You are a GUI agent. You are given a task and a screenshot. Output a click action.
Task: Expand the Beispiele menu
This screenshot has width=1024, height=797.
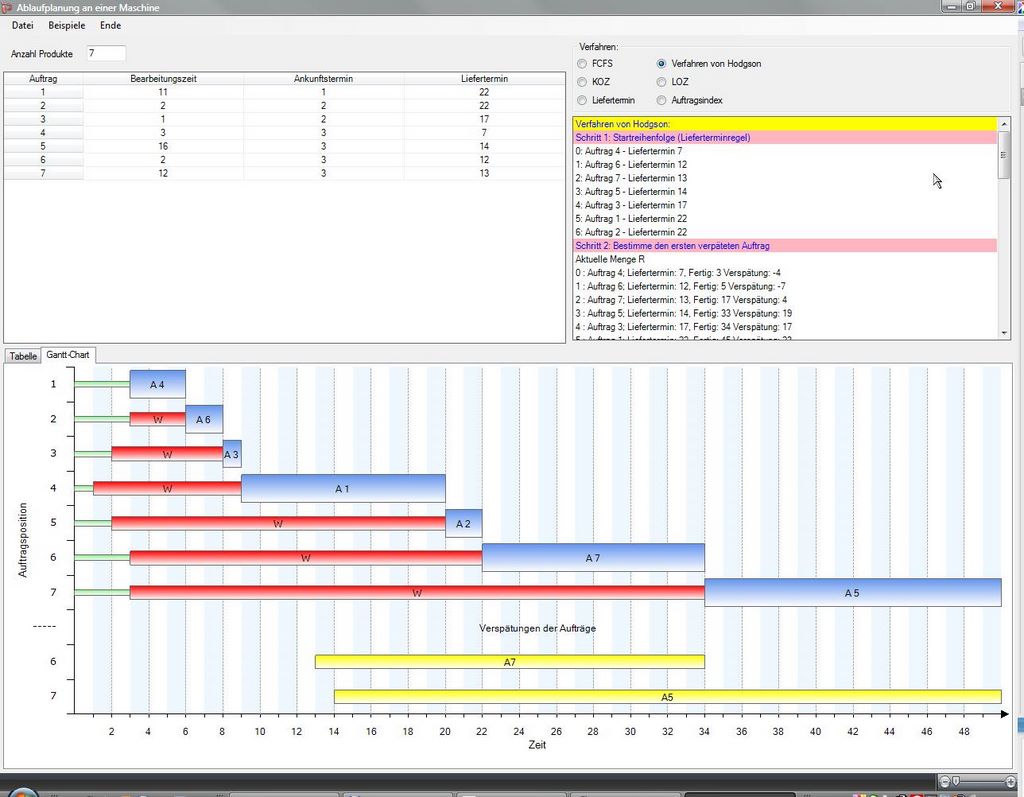(66, 25)
